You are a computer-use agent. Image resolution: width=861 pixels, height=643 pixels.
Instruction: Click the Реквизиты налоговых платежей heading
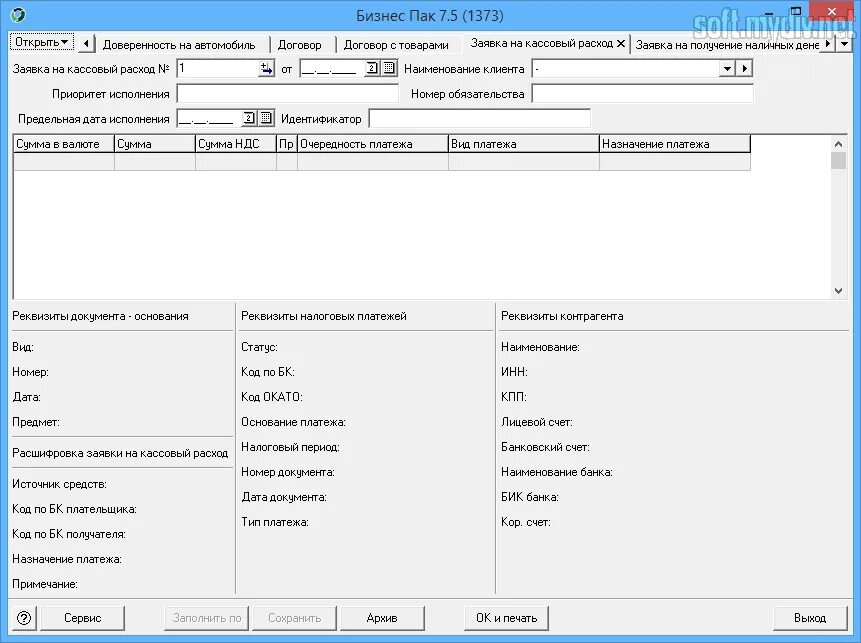(323, 316)
